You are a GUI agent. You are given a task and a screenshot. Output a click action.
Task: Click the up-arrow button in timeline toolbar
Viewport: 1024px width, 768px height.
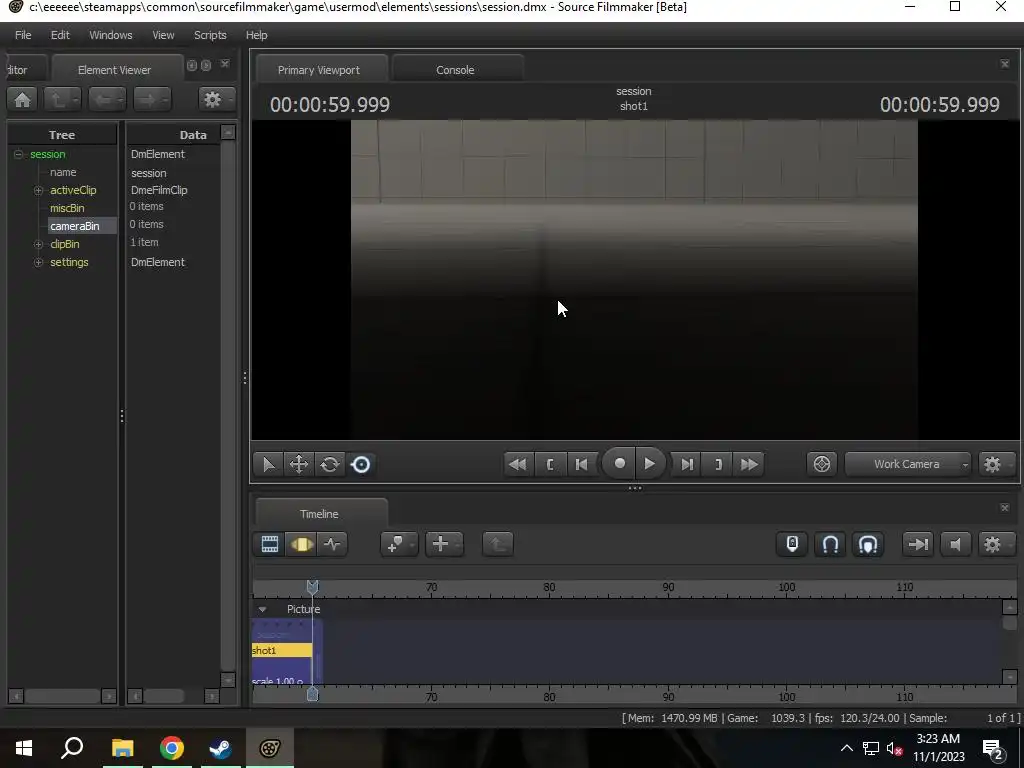[x=498, y=544]
